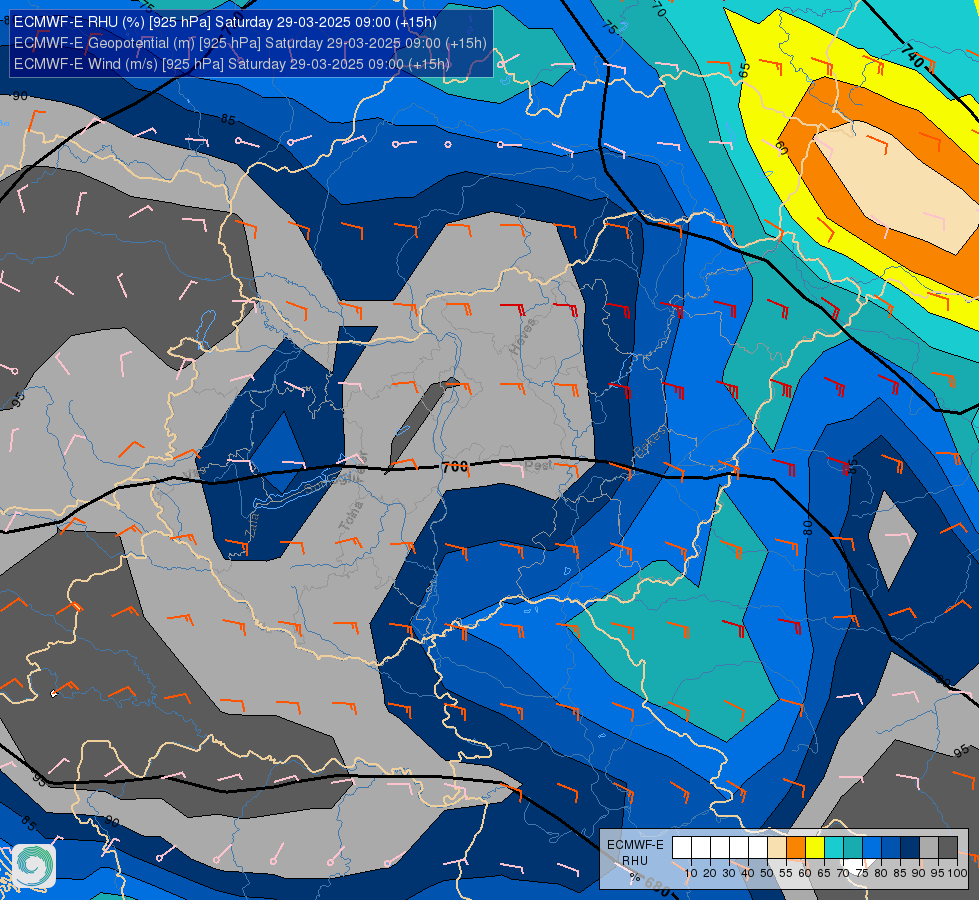Screen dimensions: 979x900
Task: Click the 740 geopotential contour label
Action: point(912,57)
